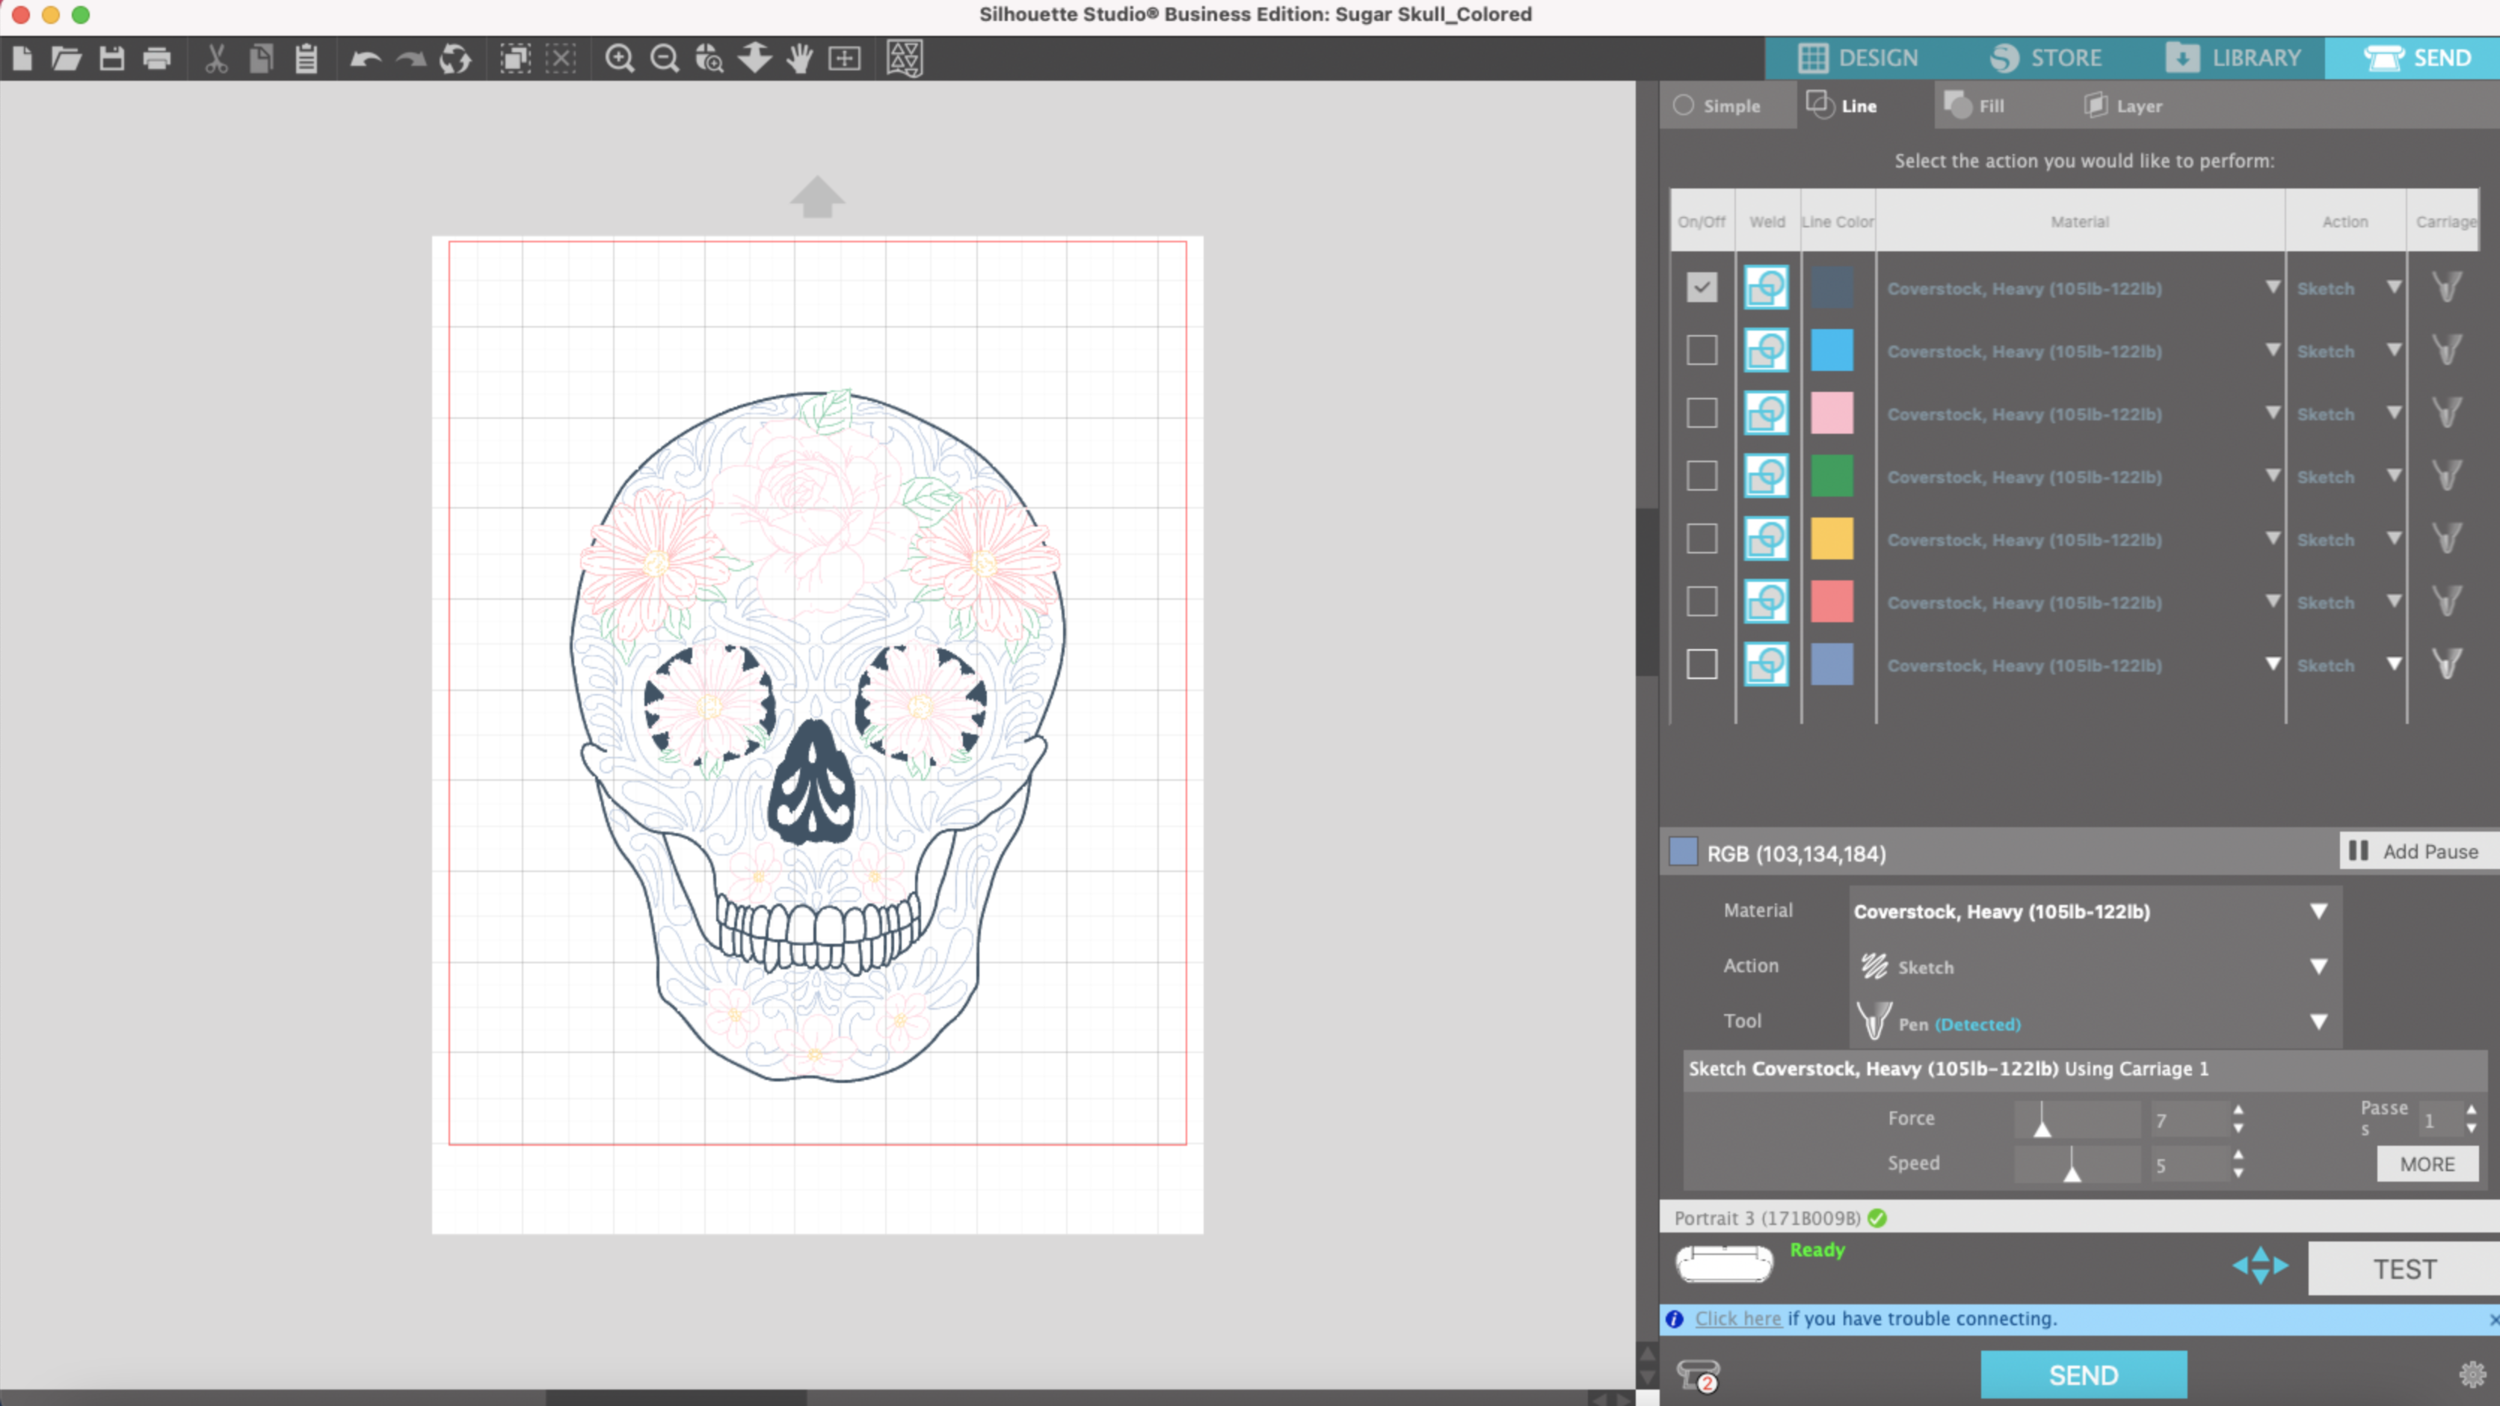2500x1406 pixels.
Task: Expand material dropdown in the yellow row
Action: [2273, 538]
